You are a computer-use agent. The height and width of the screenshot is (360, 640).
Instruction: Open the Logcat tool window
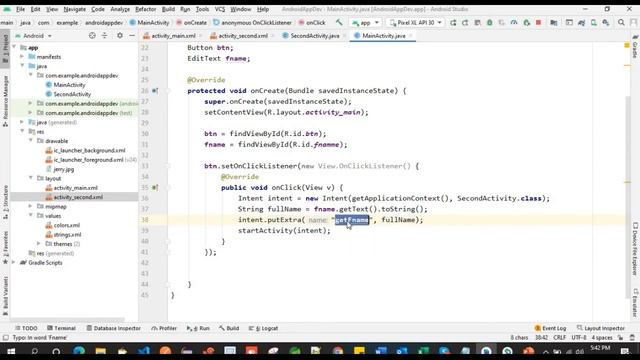(x=263, y=328)
